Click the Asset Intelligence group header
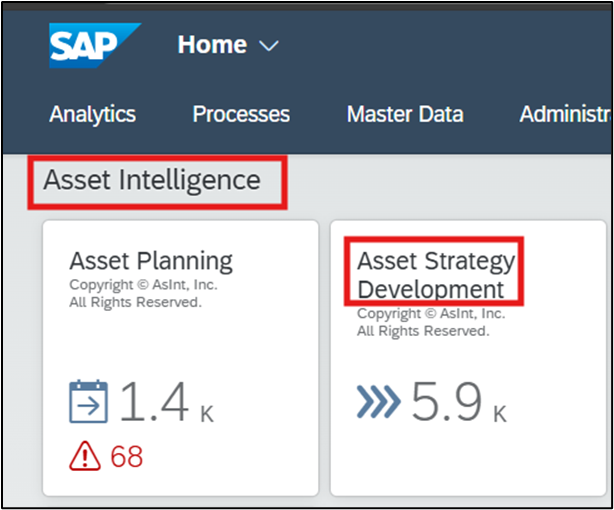 pyautogui.click(x=152, y=181)
